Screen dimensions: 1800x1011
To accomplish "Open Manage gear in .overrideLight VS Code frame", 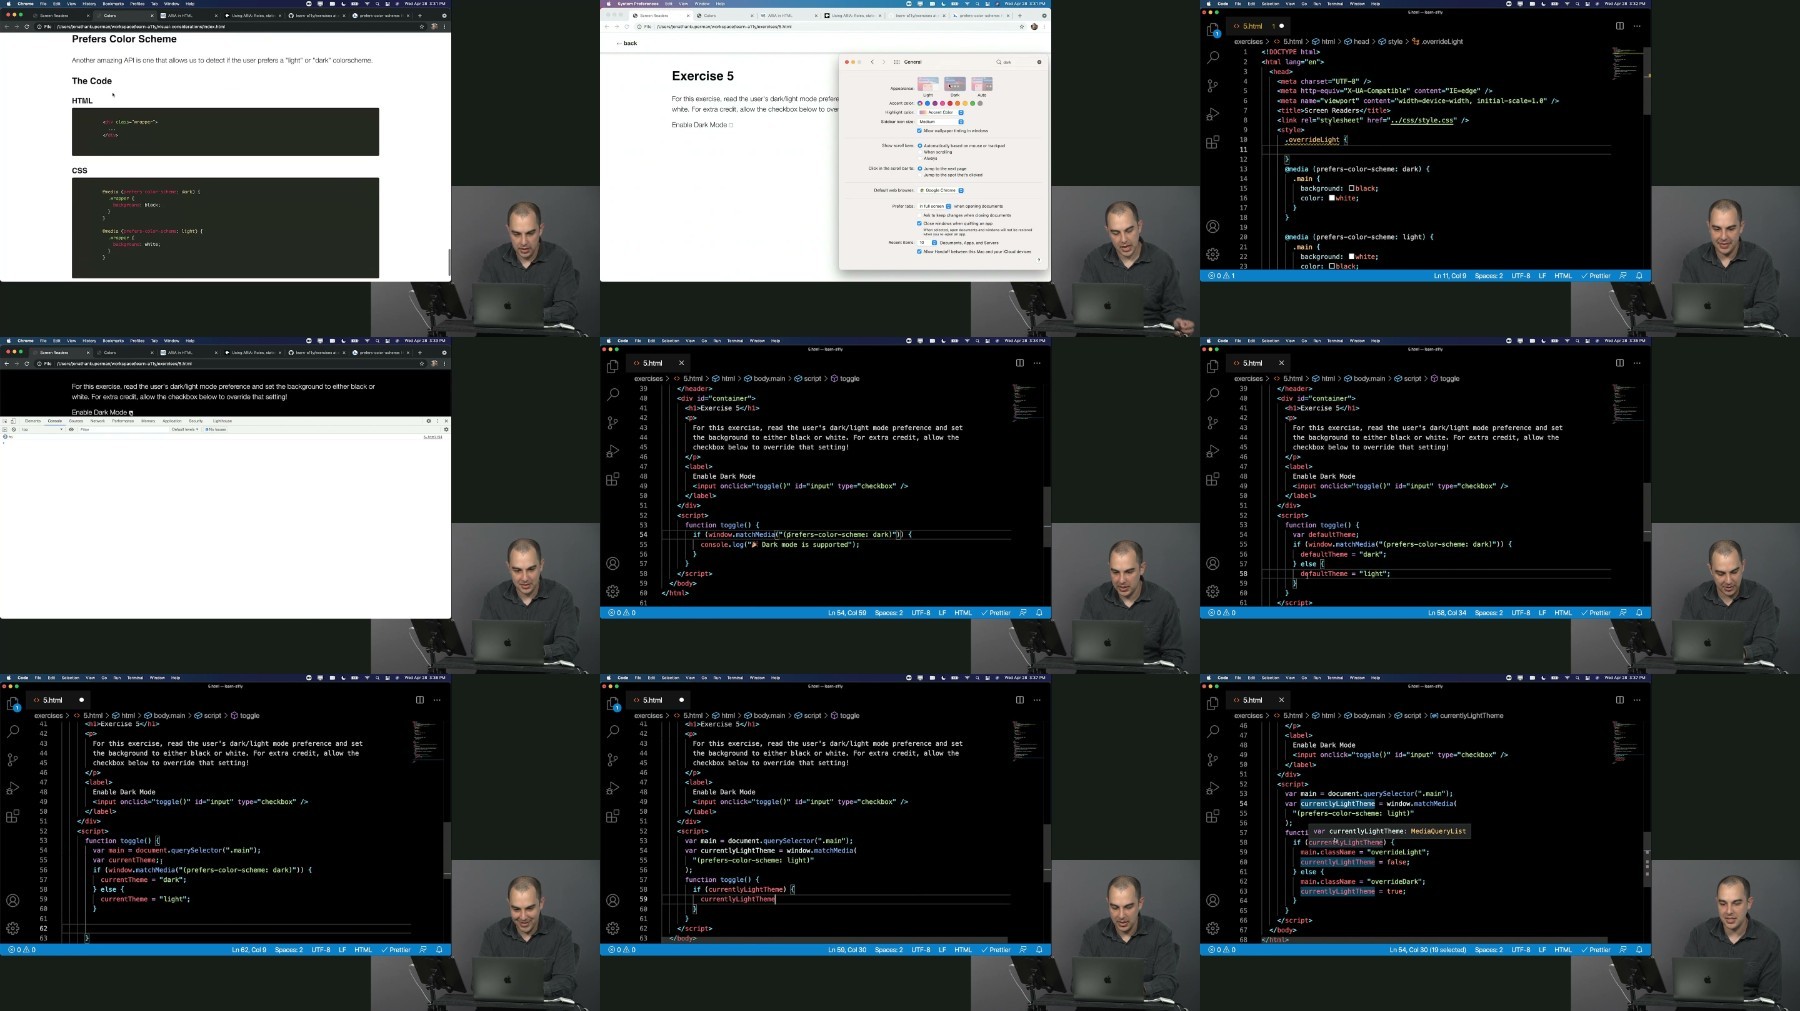I will 1213,255.
